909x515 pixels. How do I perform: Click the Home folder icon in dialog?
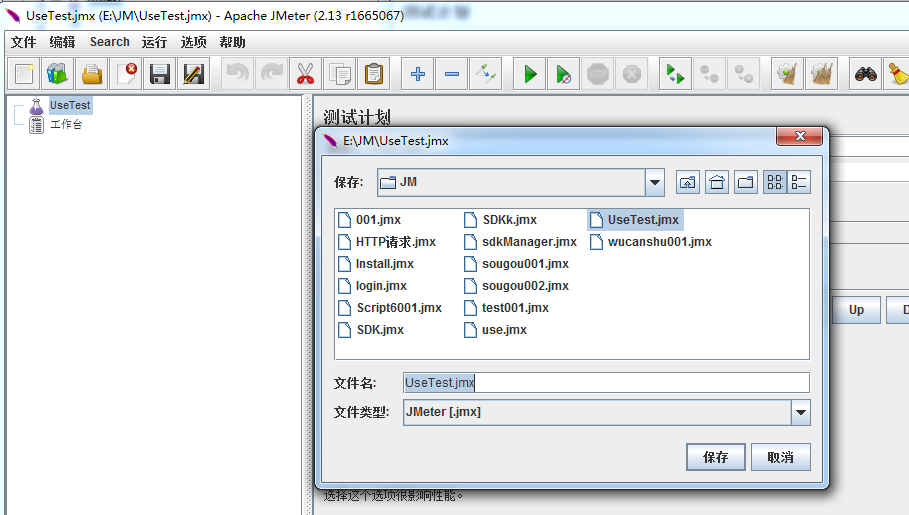(x=717, y=183)
